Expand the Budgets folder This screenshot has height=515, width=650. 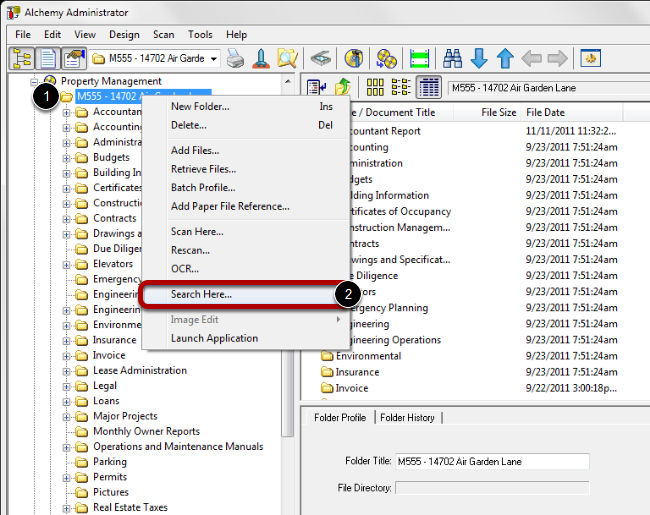[66, 158]
